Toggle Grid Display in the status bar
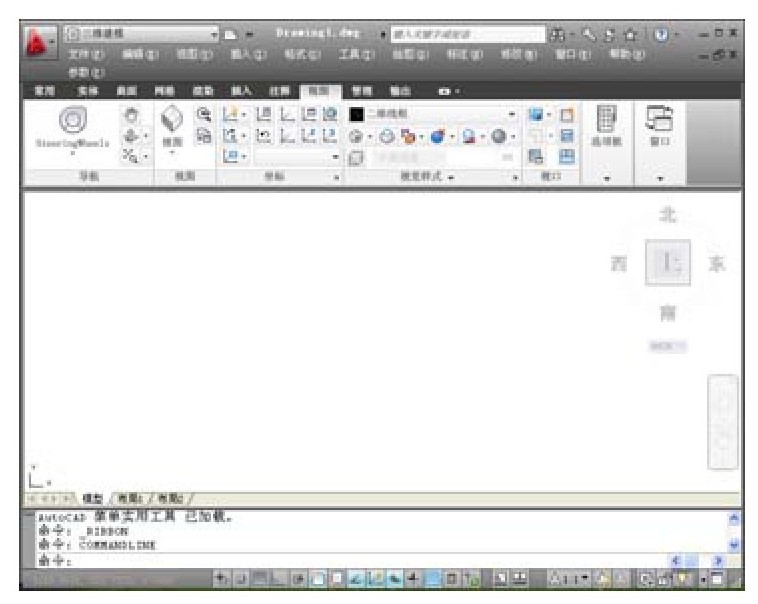The width and height of the screenshot is (758, 604). click(x=260, y=578)
